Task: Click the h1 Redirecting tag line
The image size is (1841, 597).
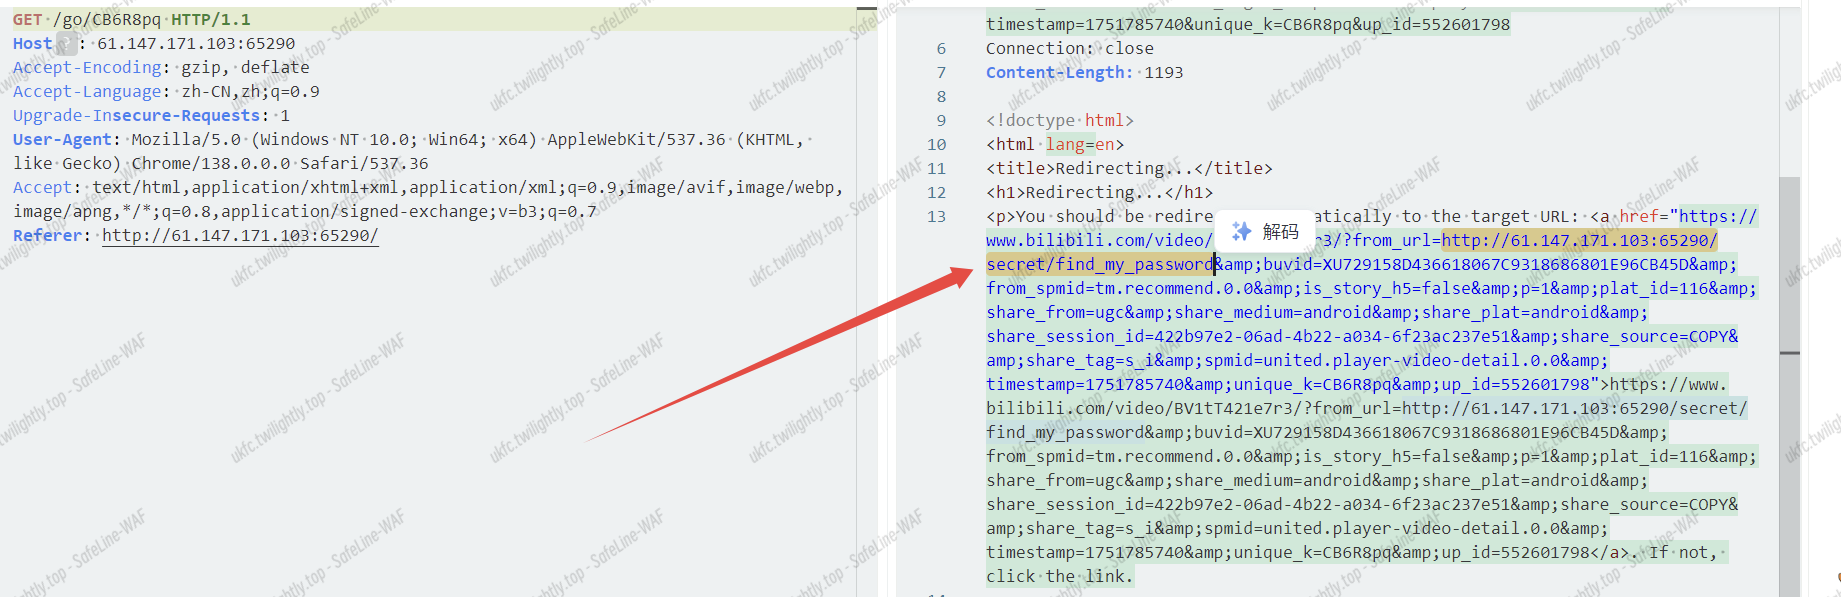Action: click(1099, 193)
